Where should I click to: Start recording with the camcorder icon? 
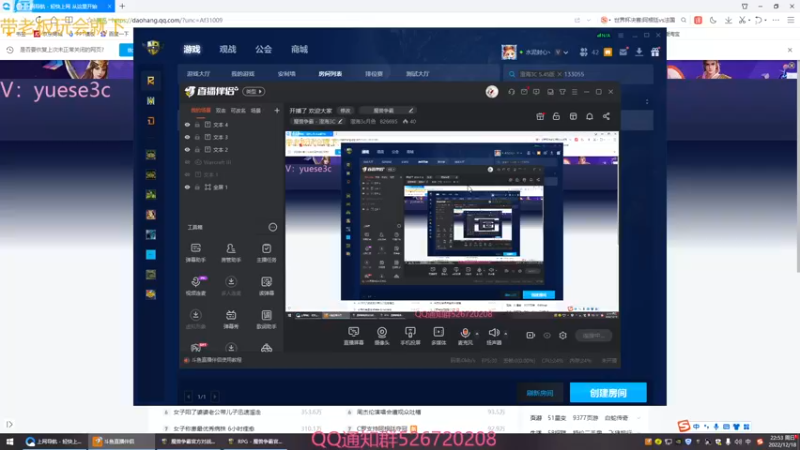point(531,335)
